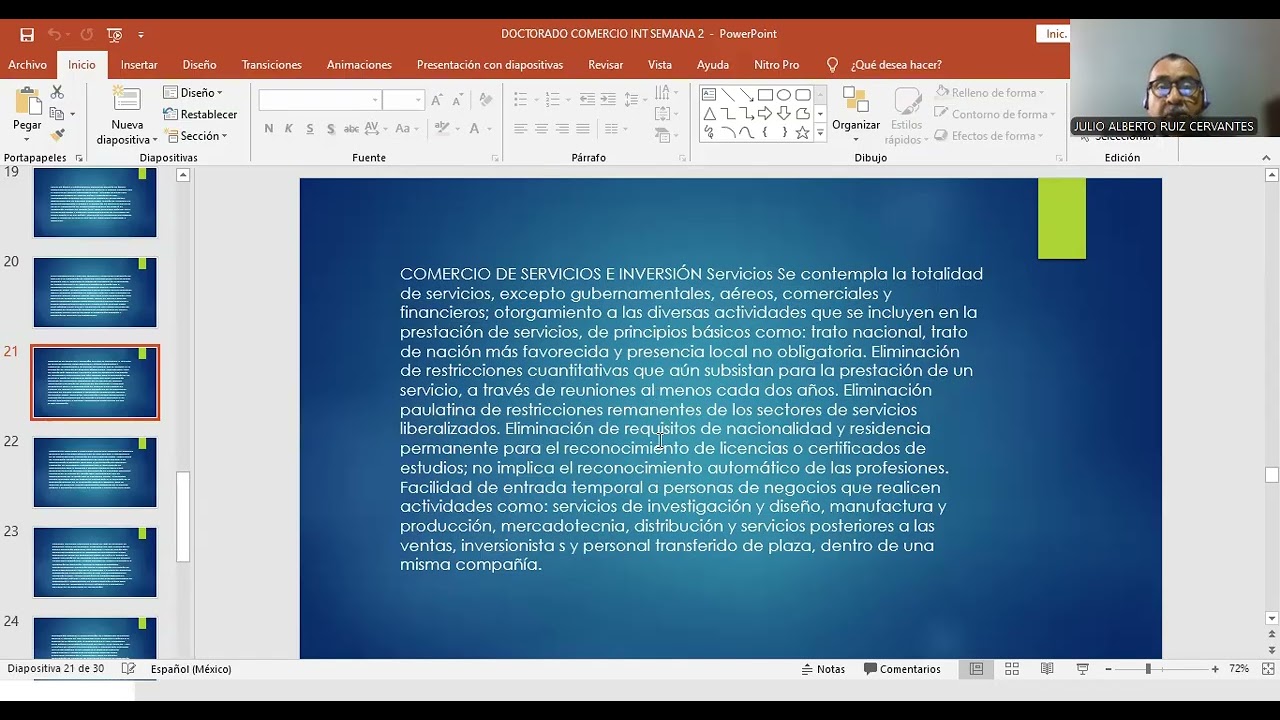Select the oval shape in gallery
Image resolution: width=1280 pixels, height=720 pixels.
pos(784,95)
